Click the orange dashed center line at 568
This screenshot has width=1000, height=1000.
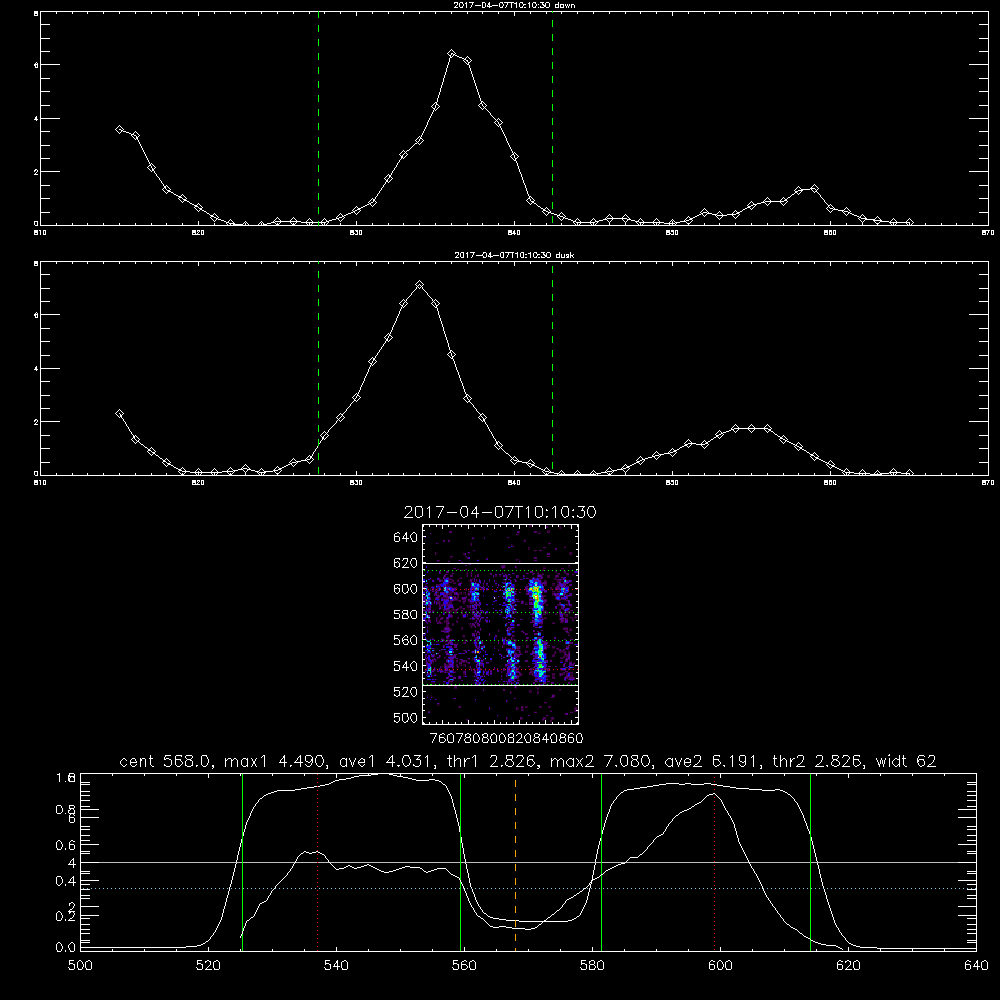(515, 862)
